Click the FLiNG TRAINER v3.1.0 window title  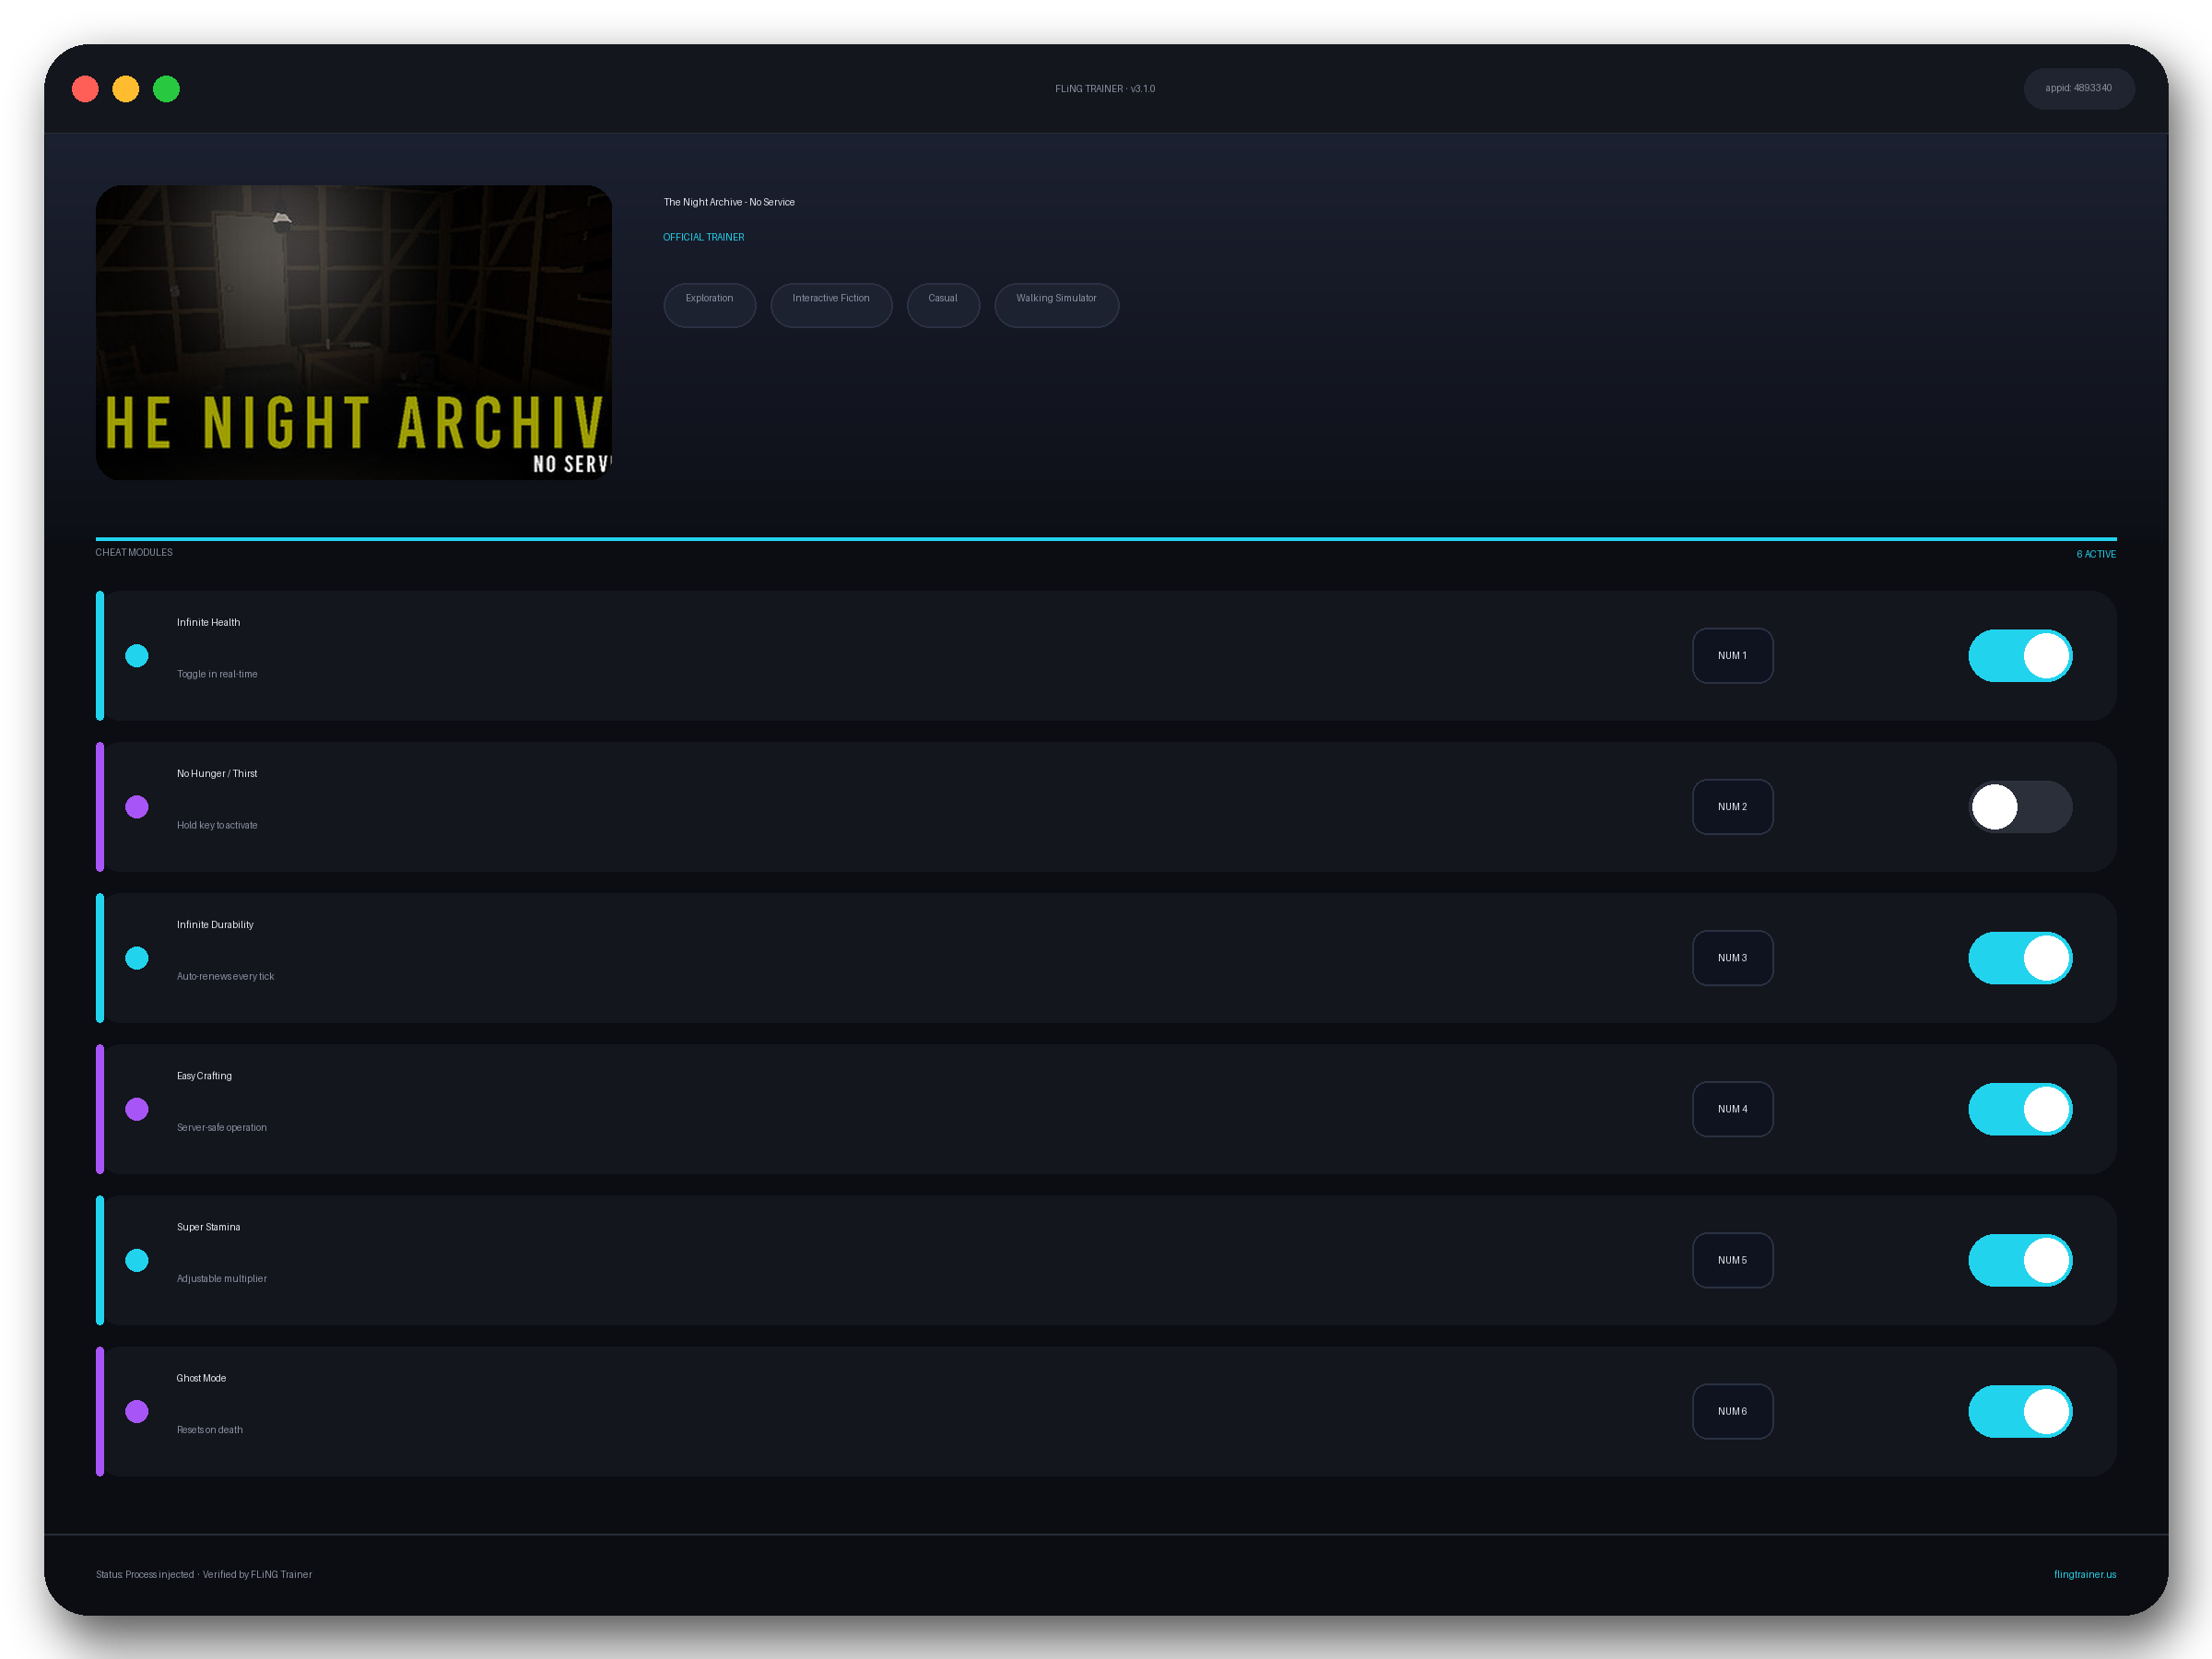pyautogui.click(x=1105, y=88)
